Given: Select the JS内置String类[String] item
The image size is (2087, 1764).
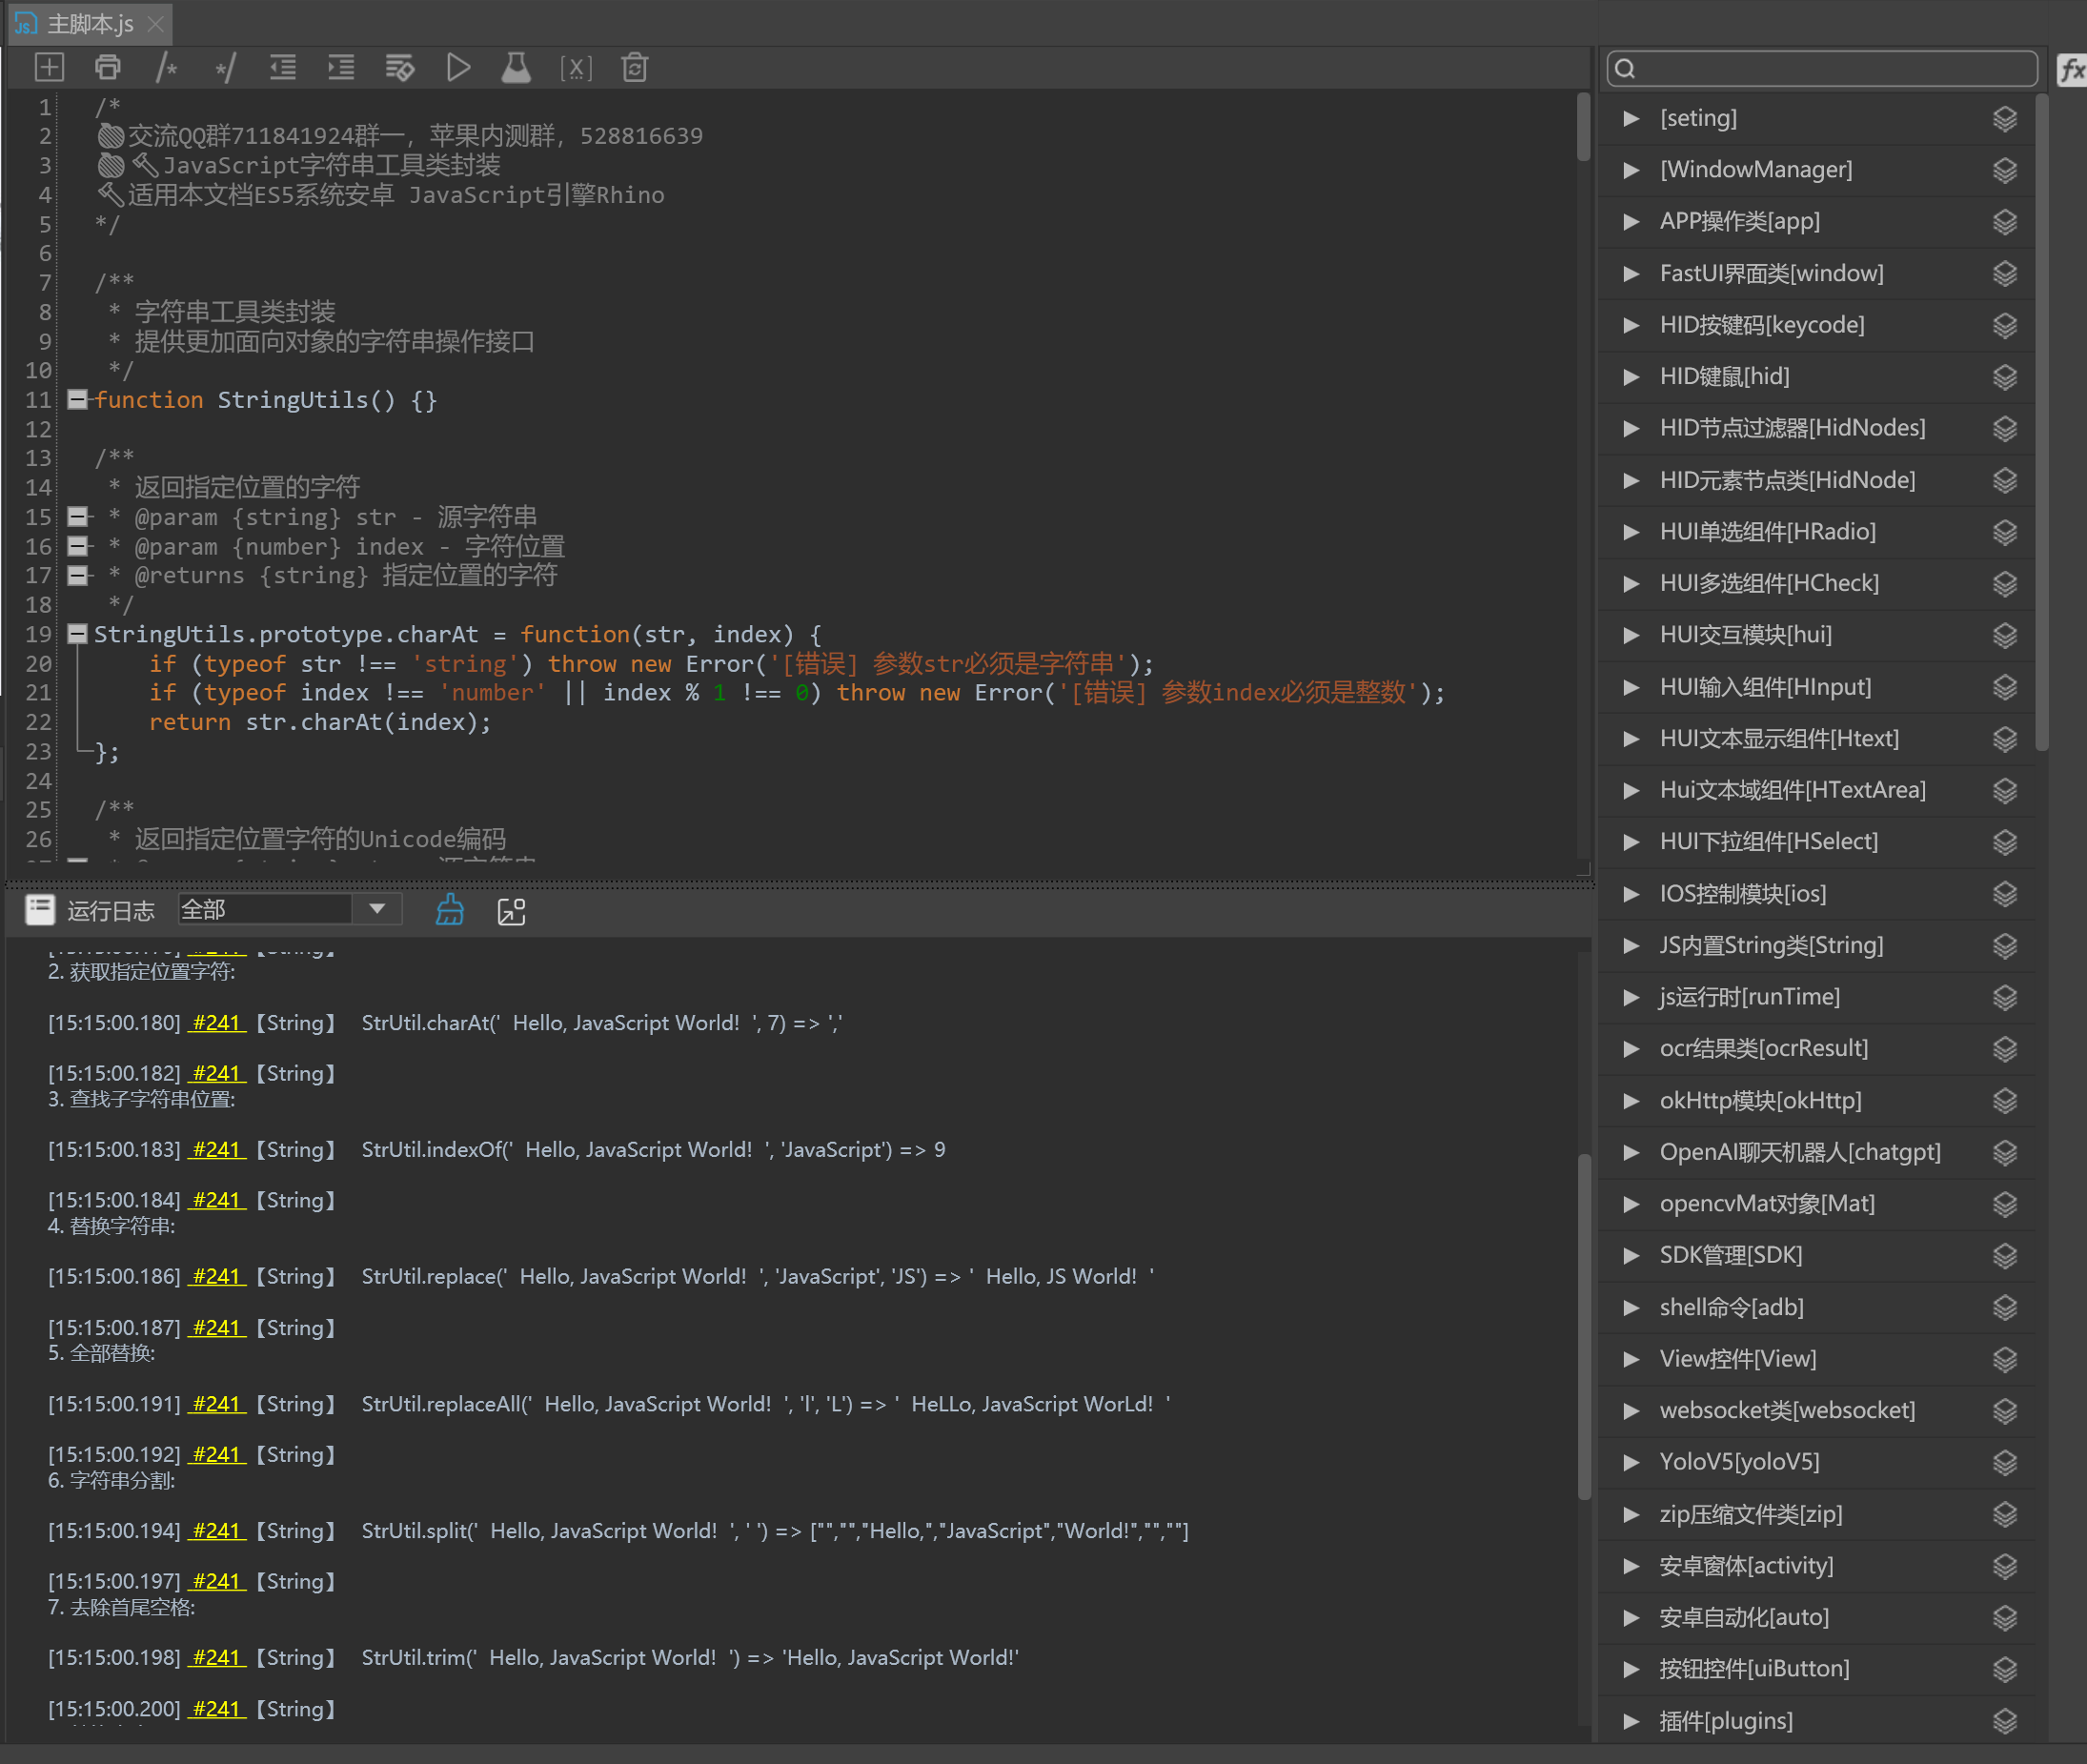Looking at the screenshot, I should pyautogui.click(x=1771, y=945).
